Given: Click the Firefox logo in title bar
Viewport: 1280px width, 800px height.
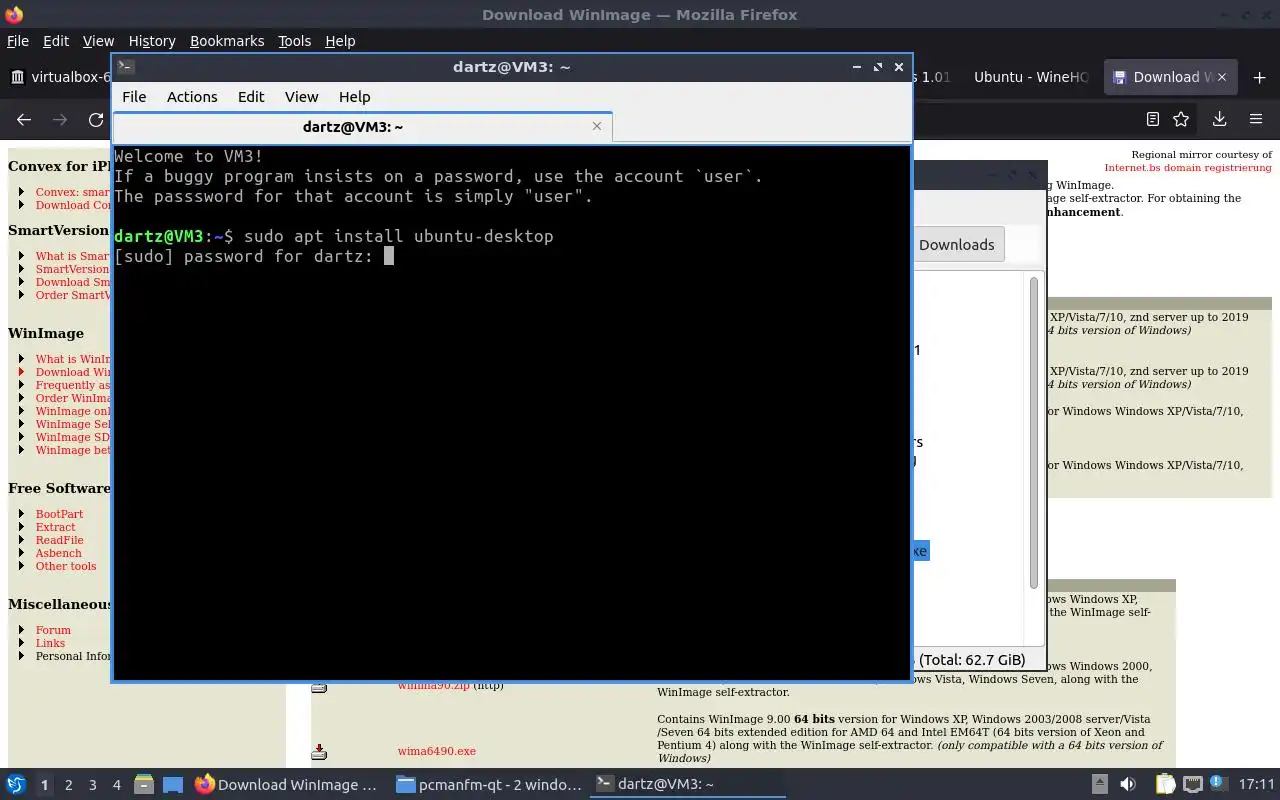Looking at the screenshot, I should (x=13, y=14).
